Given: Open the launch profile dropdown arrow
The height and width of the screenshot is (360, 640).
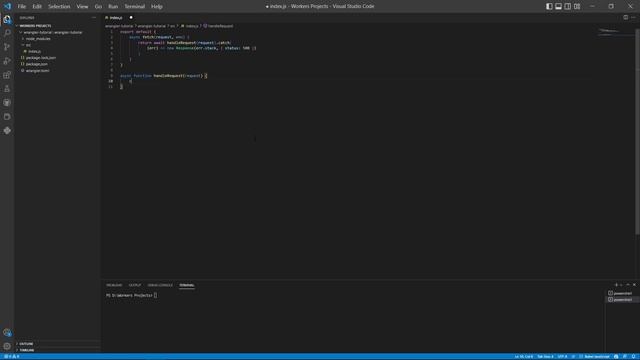Looking at the screenshot, I should coord(622,285).
